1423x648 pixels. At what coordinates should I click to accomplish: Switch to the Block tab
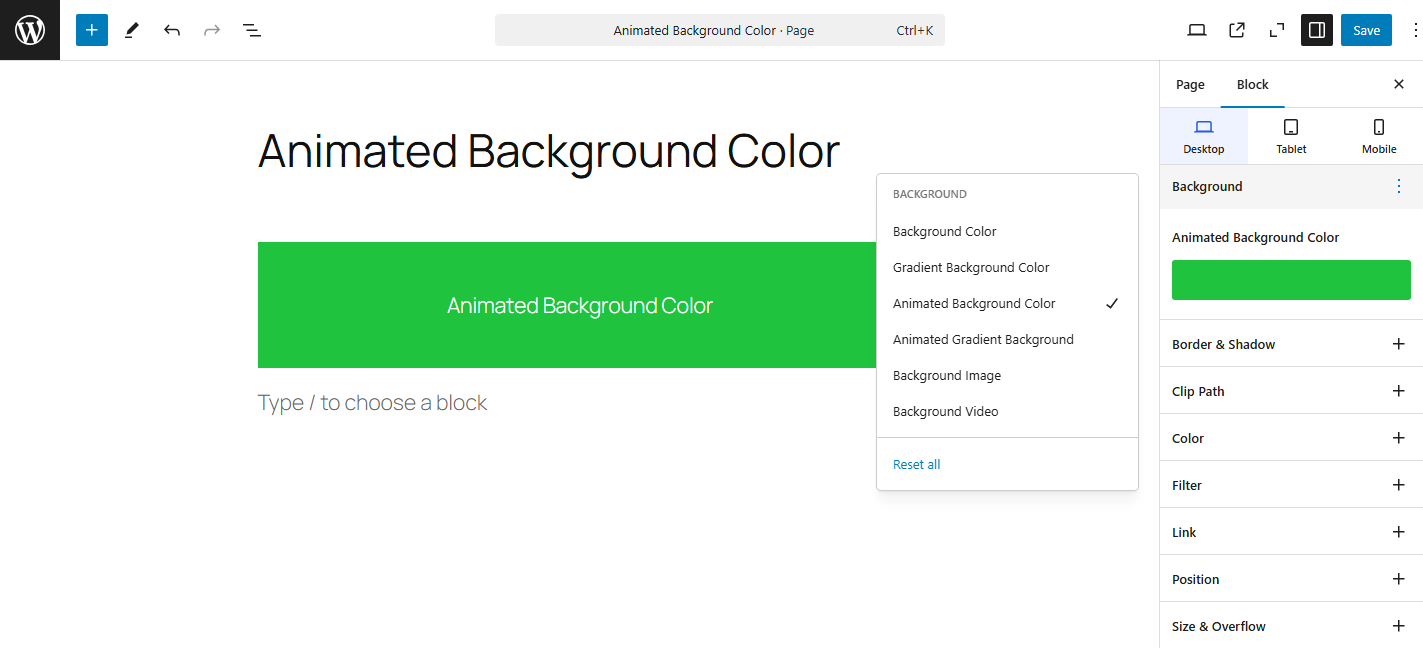point(1253,84)
